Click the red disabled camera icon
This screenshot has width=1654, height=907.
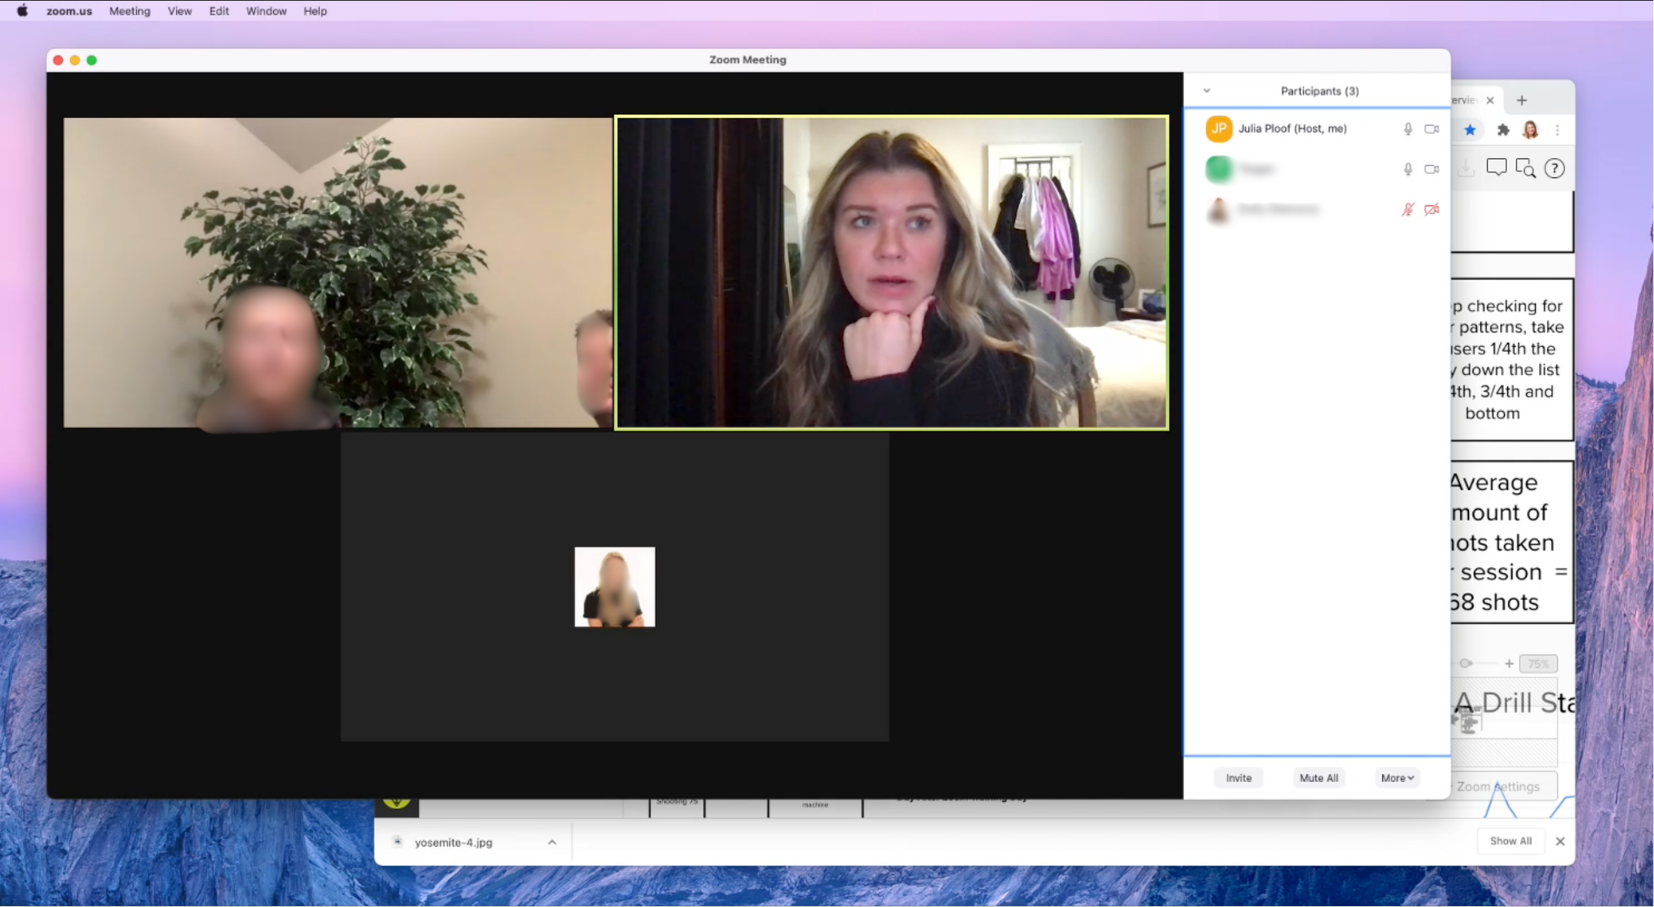[1432, 210]
